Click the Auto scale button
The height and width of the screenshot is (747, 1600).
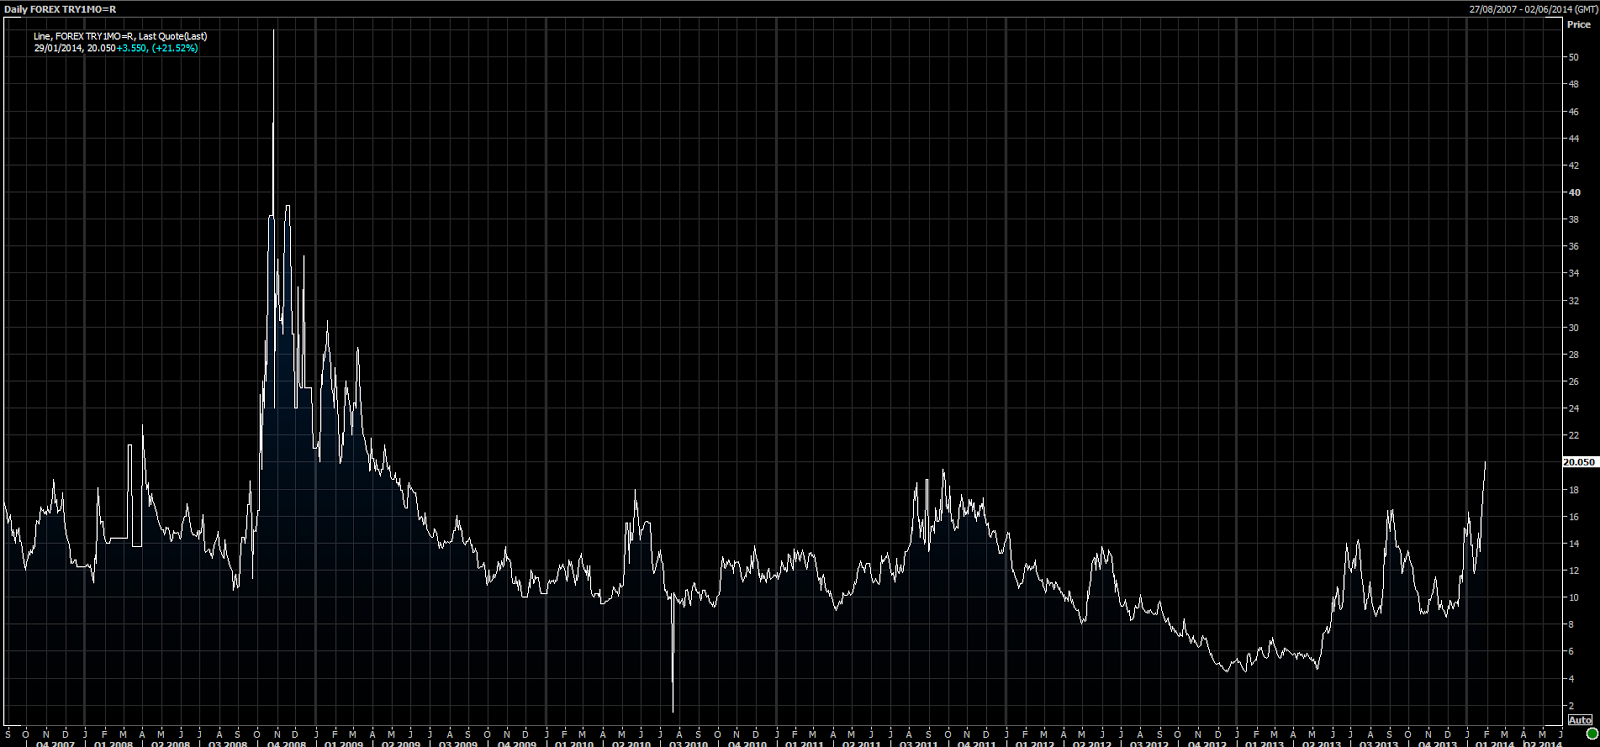pos(1580,720)
